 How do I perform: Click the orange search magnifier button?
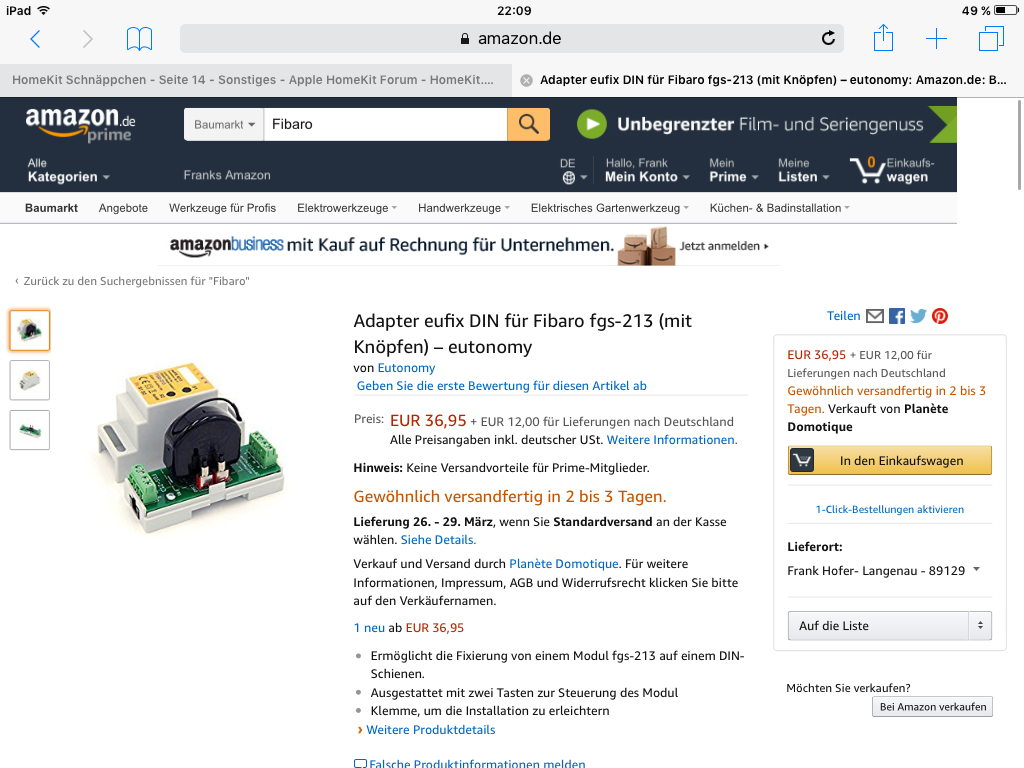tap(528, 124)
